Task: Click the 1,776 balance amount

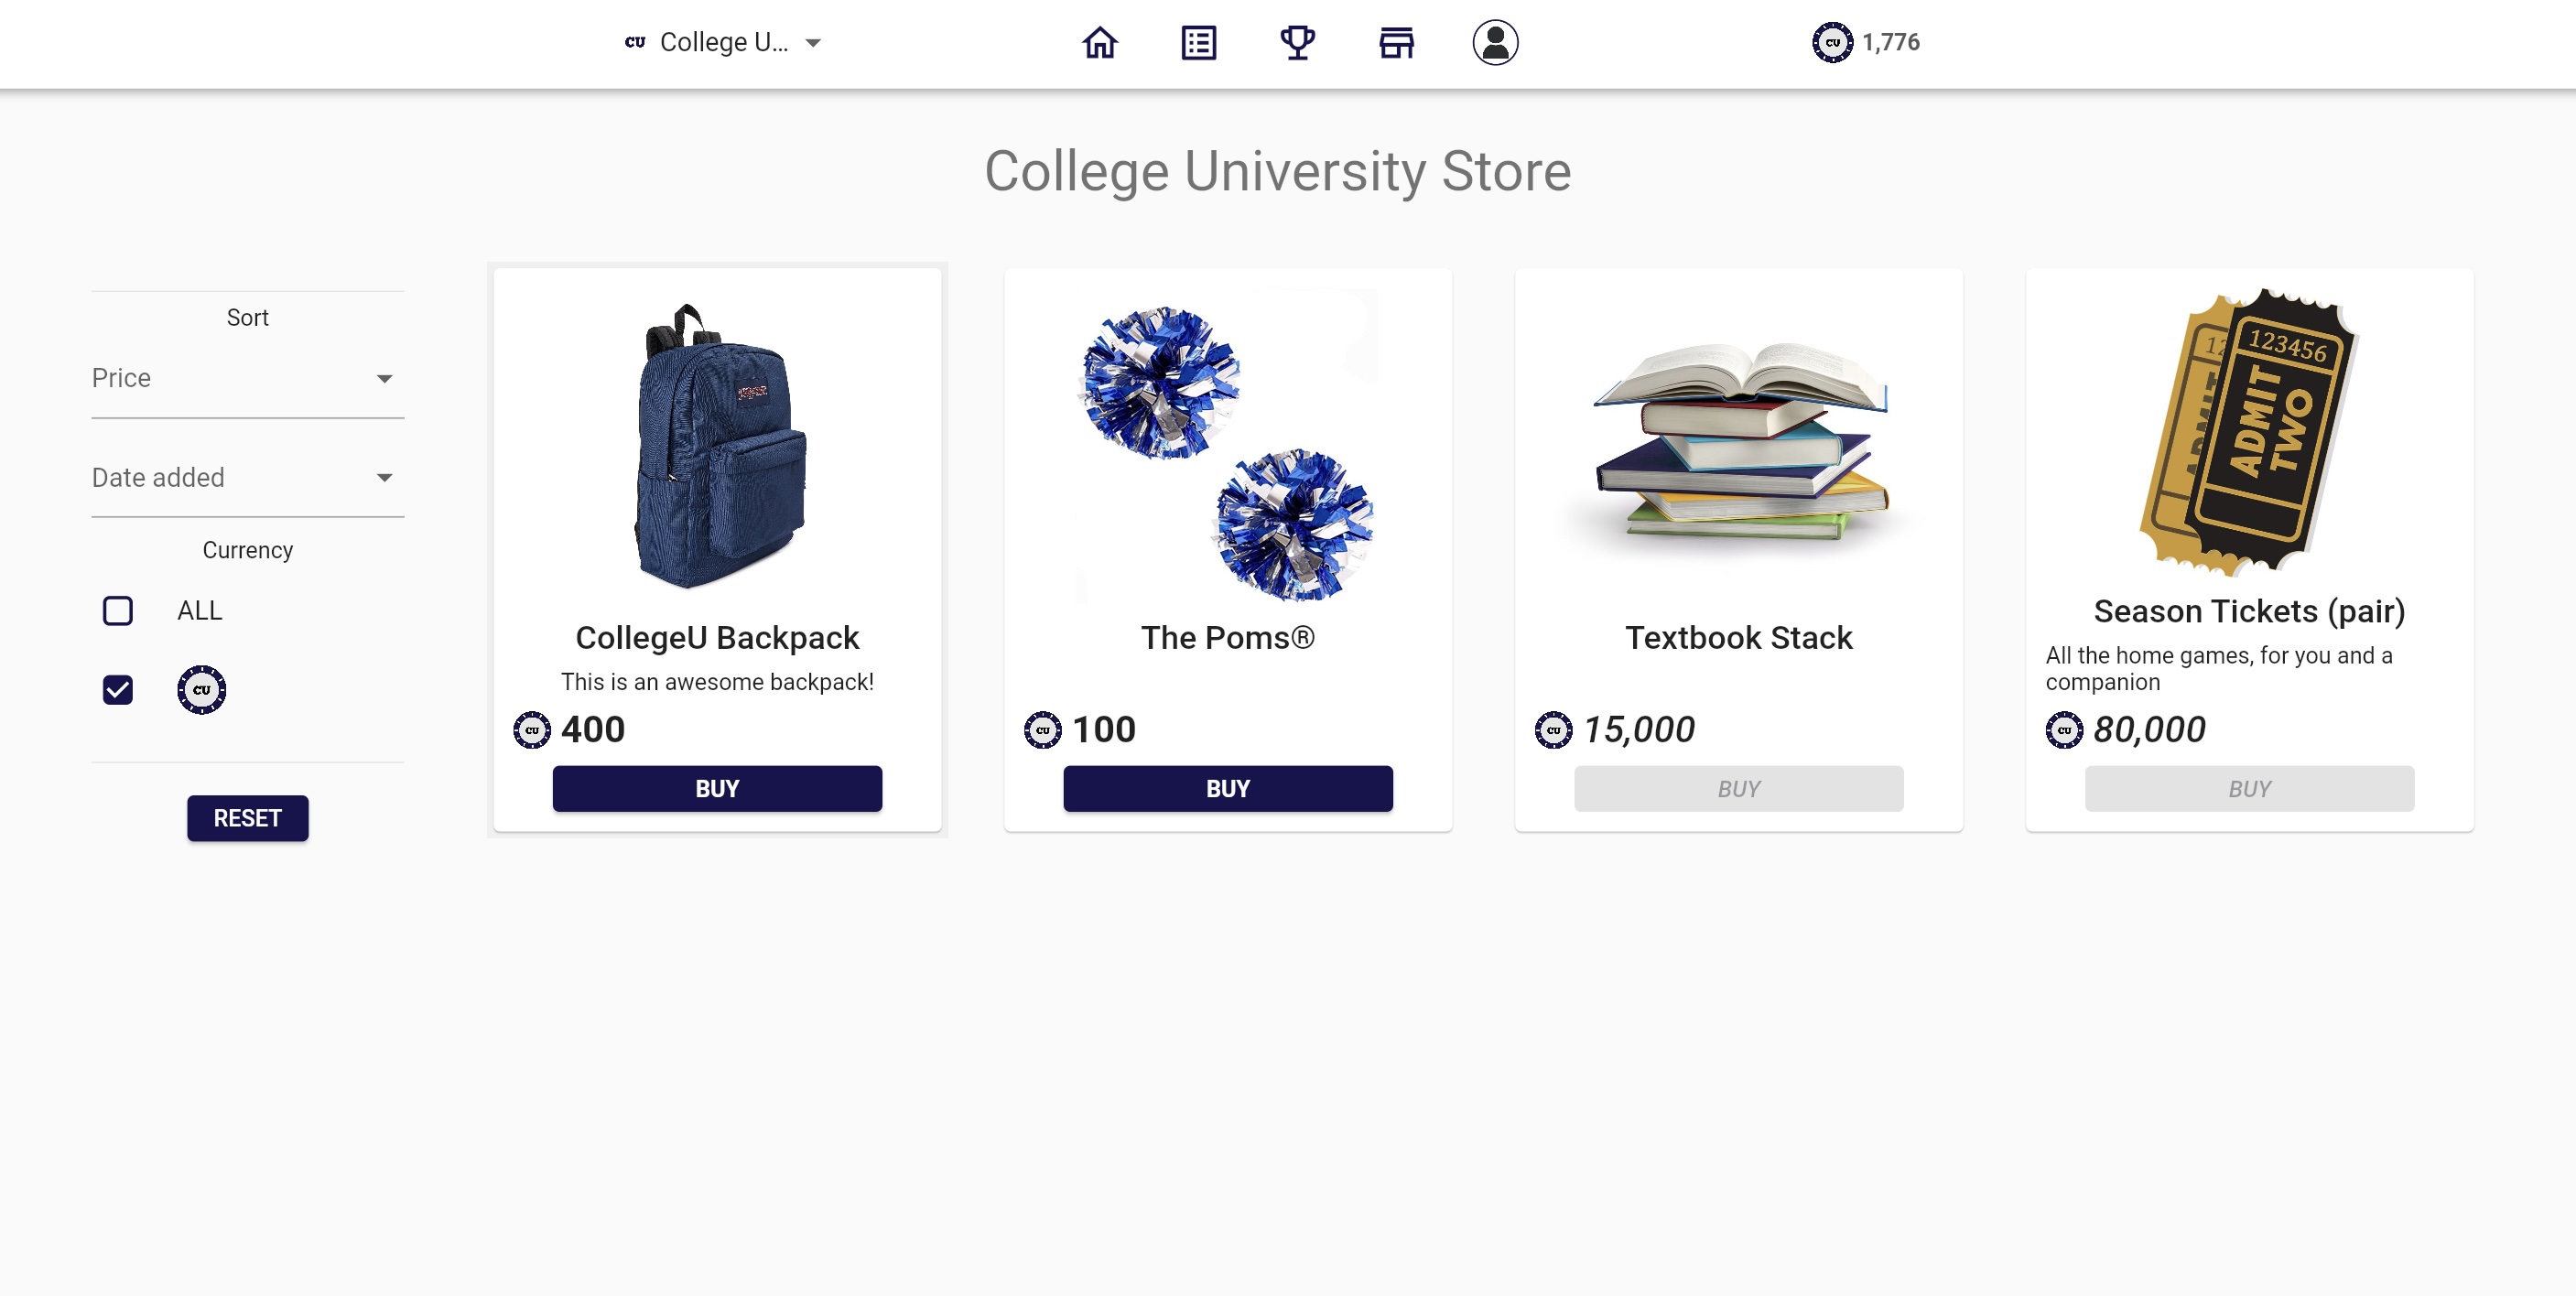Action: (x=1891, y=43)
